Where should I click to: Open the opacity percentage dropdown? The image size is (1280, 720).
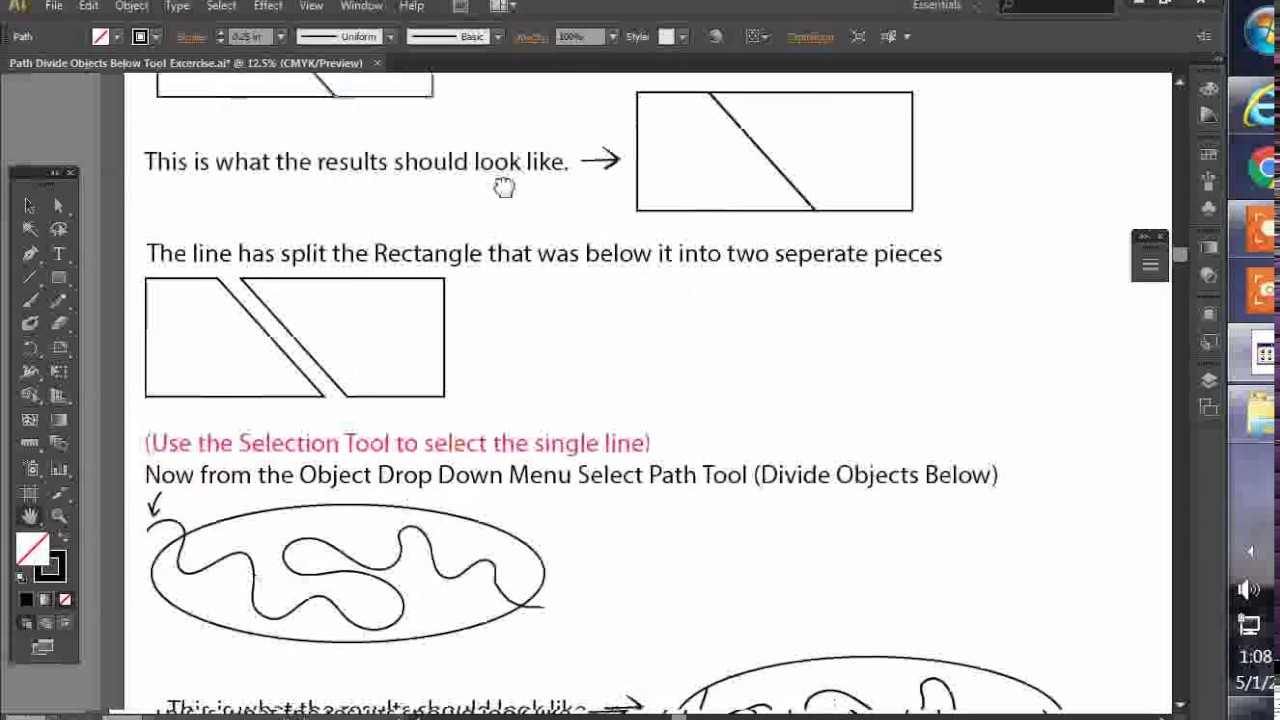pyautogui.click(x=611, y=37)
